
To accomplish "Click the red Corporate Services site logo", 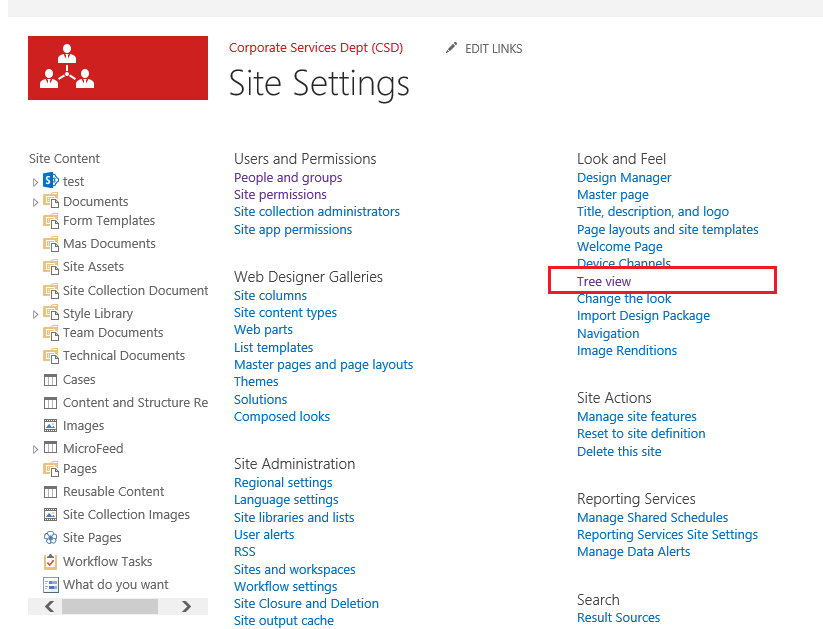I will pyautogui.click(x=118, y=68).
